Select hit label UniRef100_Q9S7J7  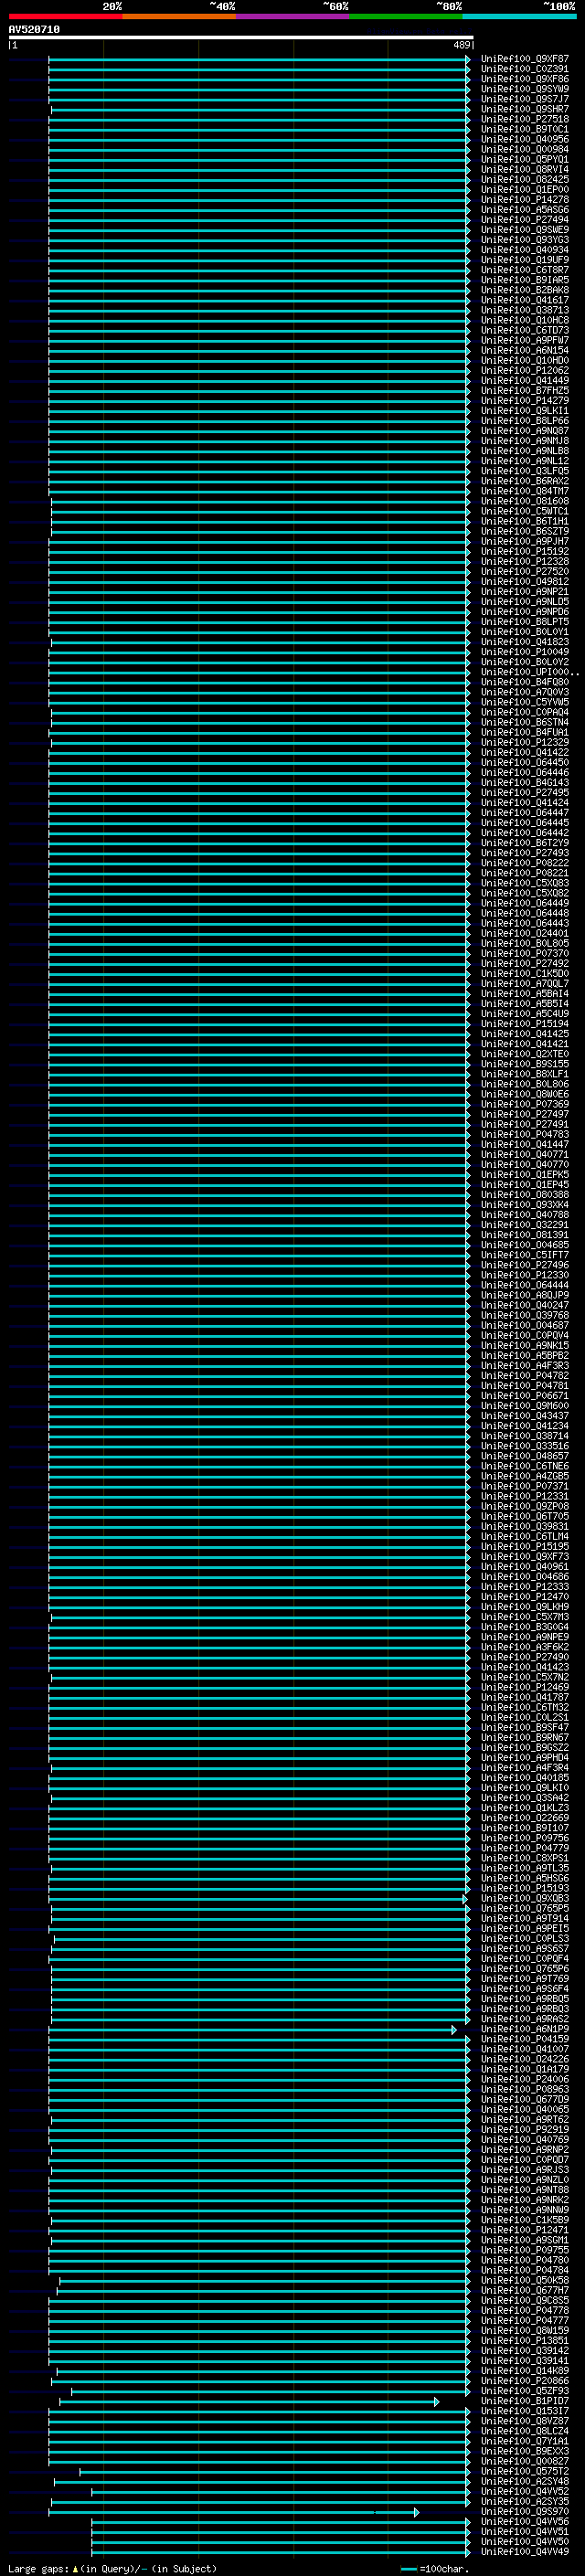(x=525, y=99)
